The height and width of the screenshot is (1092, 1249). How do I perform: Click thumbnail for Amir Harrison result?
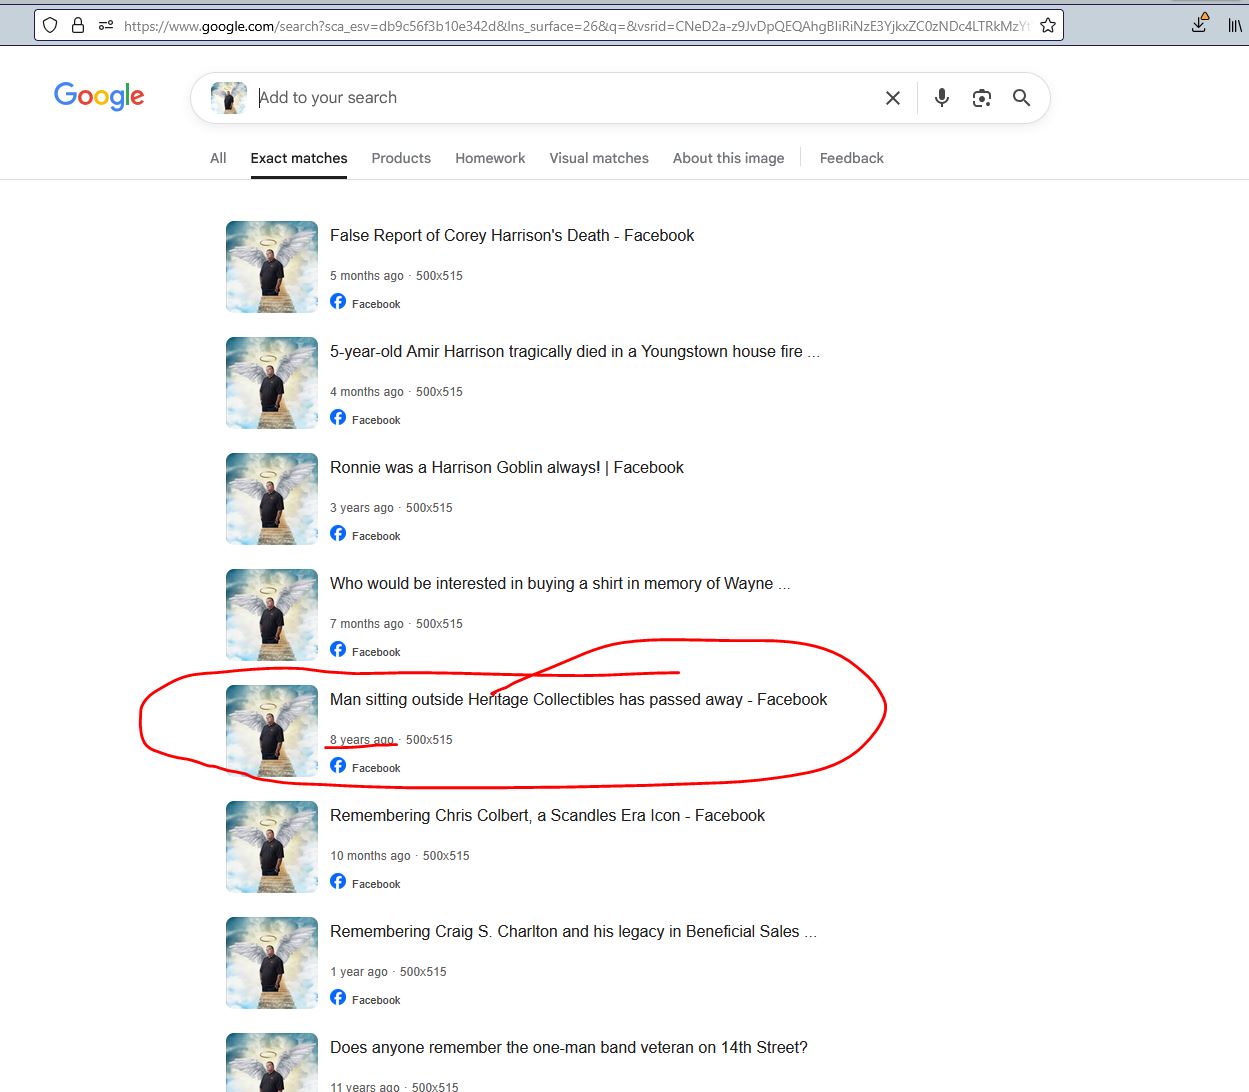tap(272, 383)
